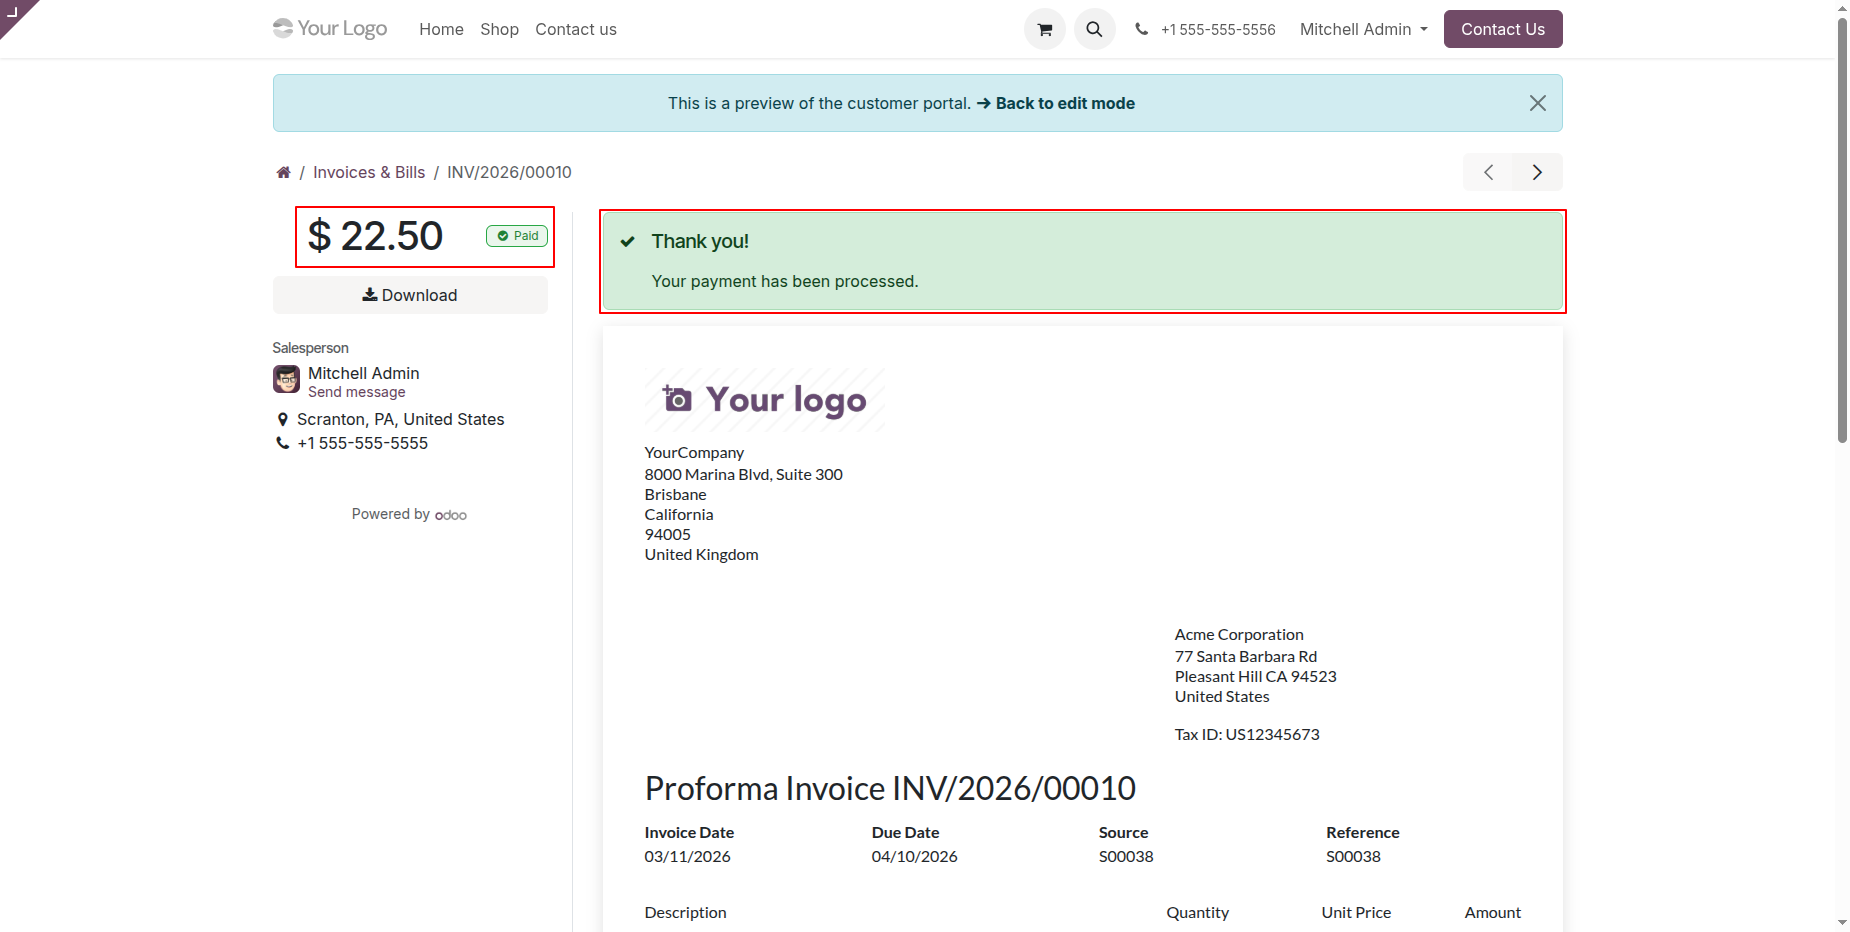Viewport: 1850px width, 932px height.
Task: Go to previous invoice arrow
Action: pos(1488,172)
